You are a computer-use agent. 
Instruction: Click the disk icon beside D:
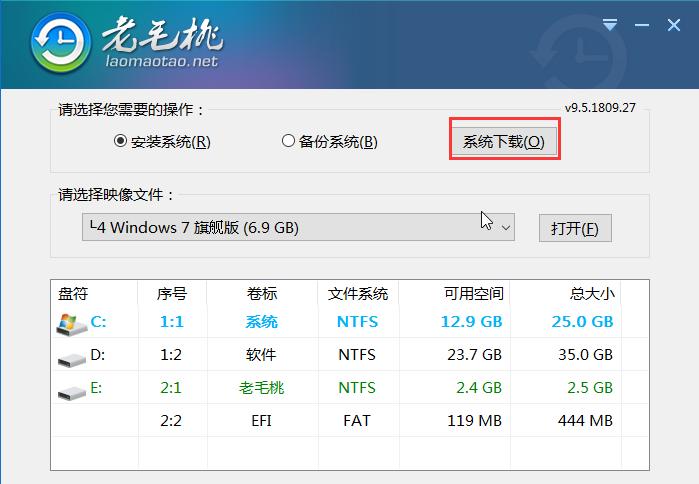point(71,359)
